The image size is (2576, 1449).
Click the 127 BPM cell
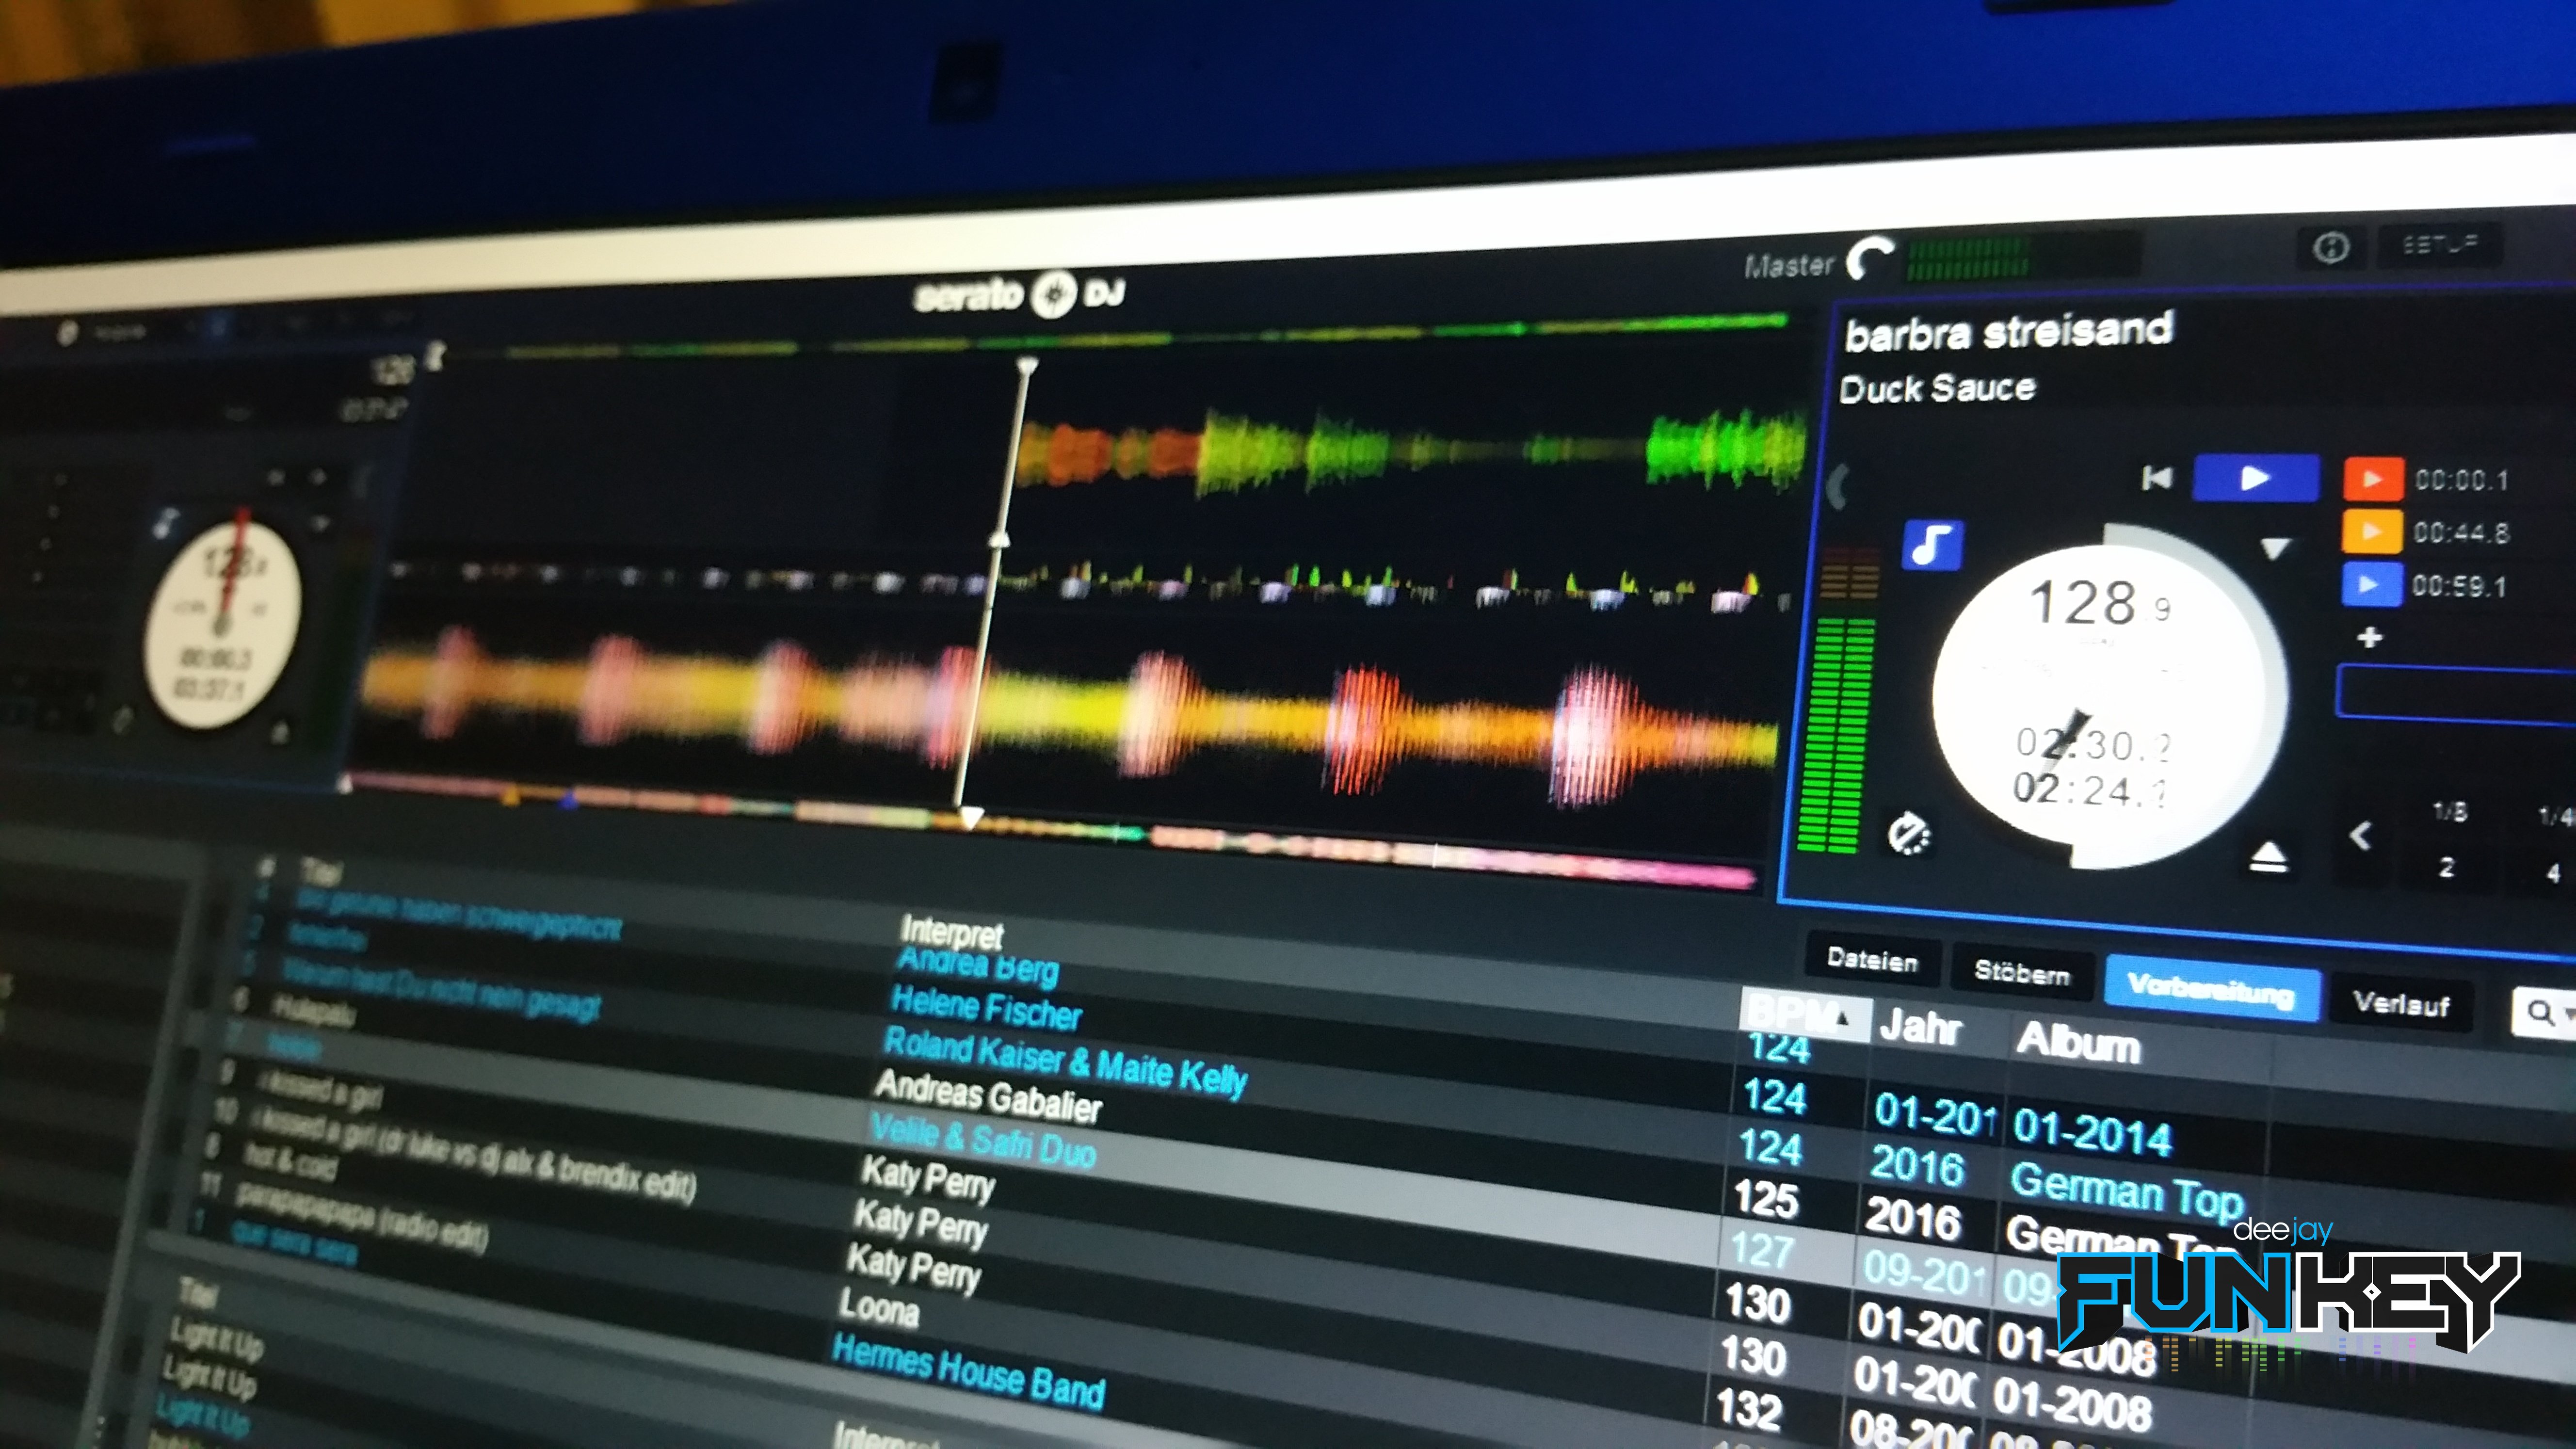[1762, 1251]
